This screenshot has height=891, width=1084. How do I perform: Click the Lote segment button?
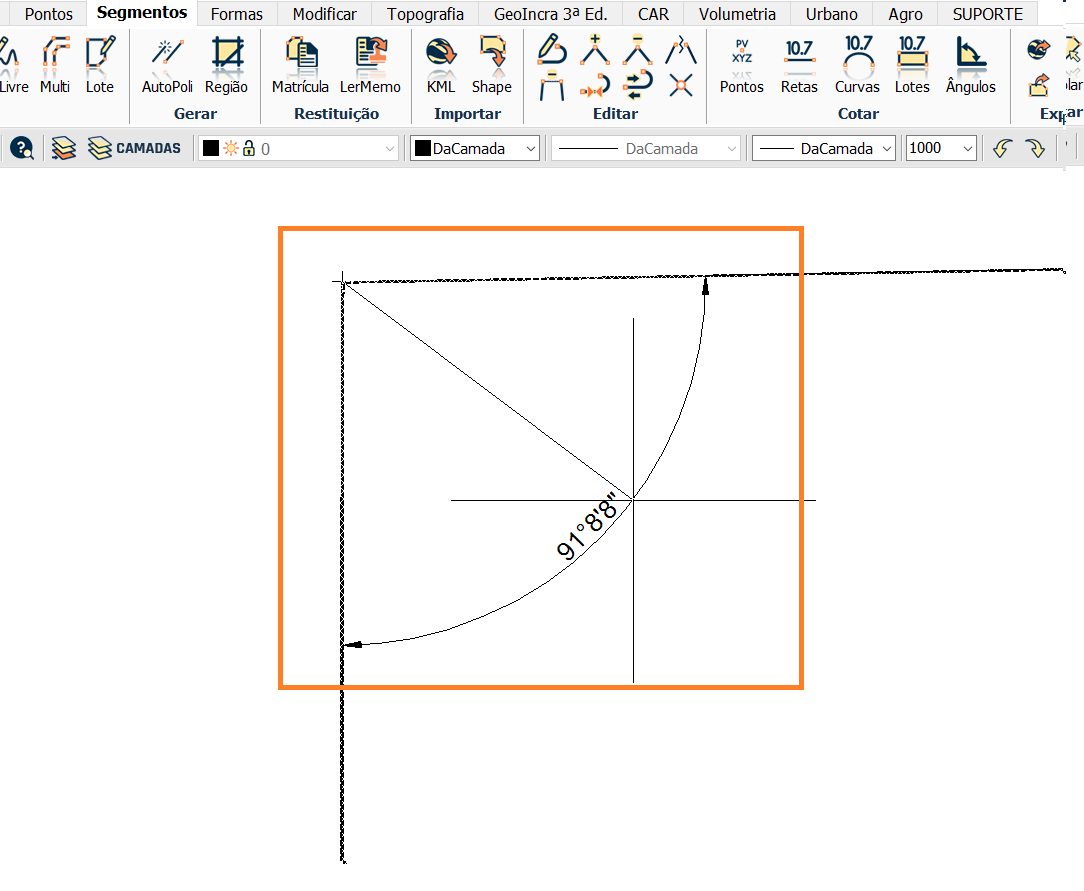[100, 66]
